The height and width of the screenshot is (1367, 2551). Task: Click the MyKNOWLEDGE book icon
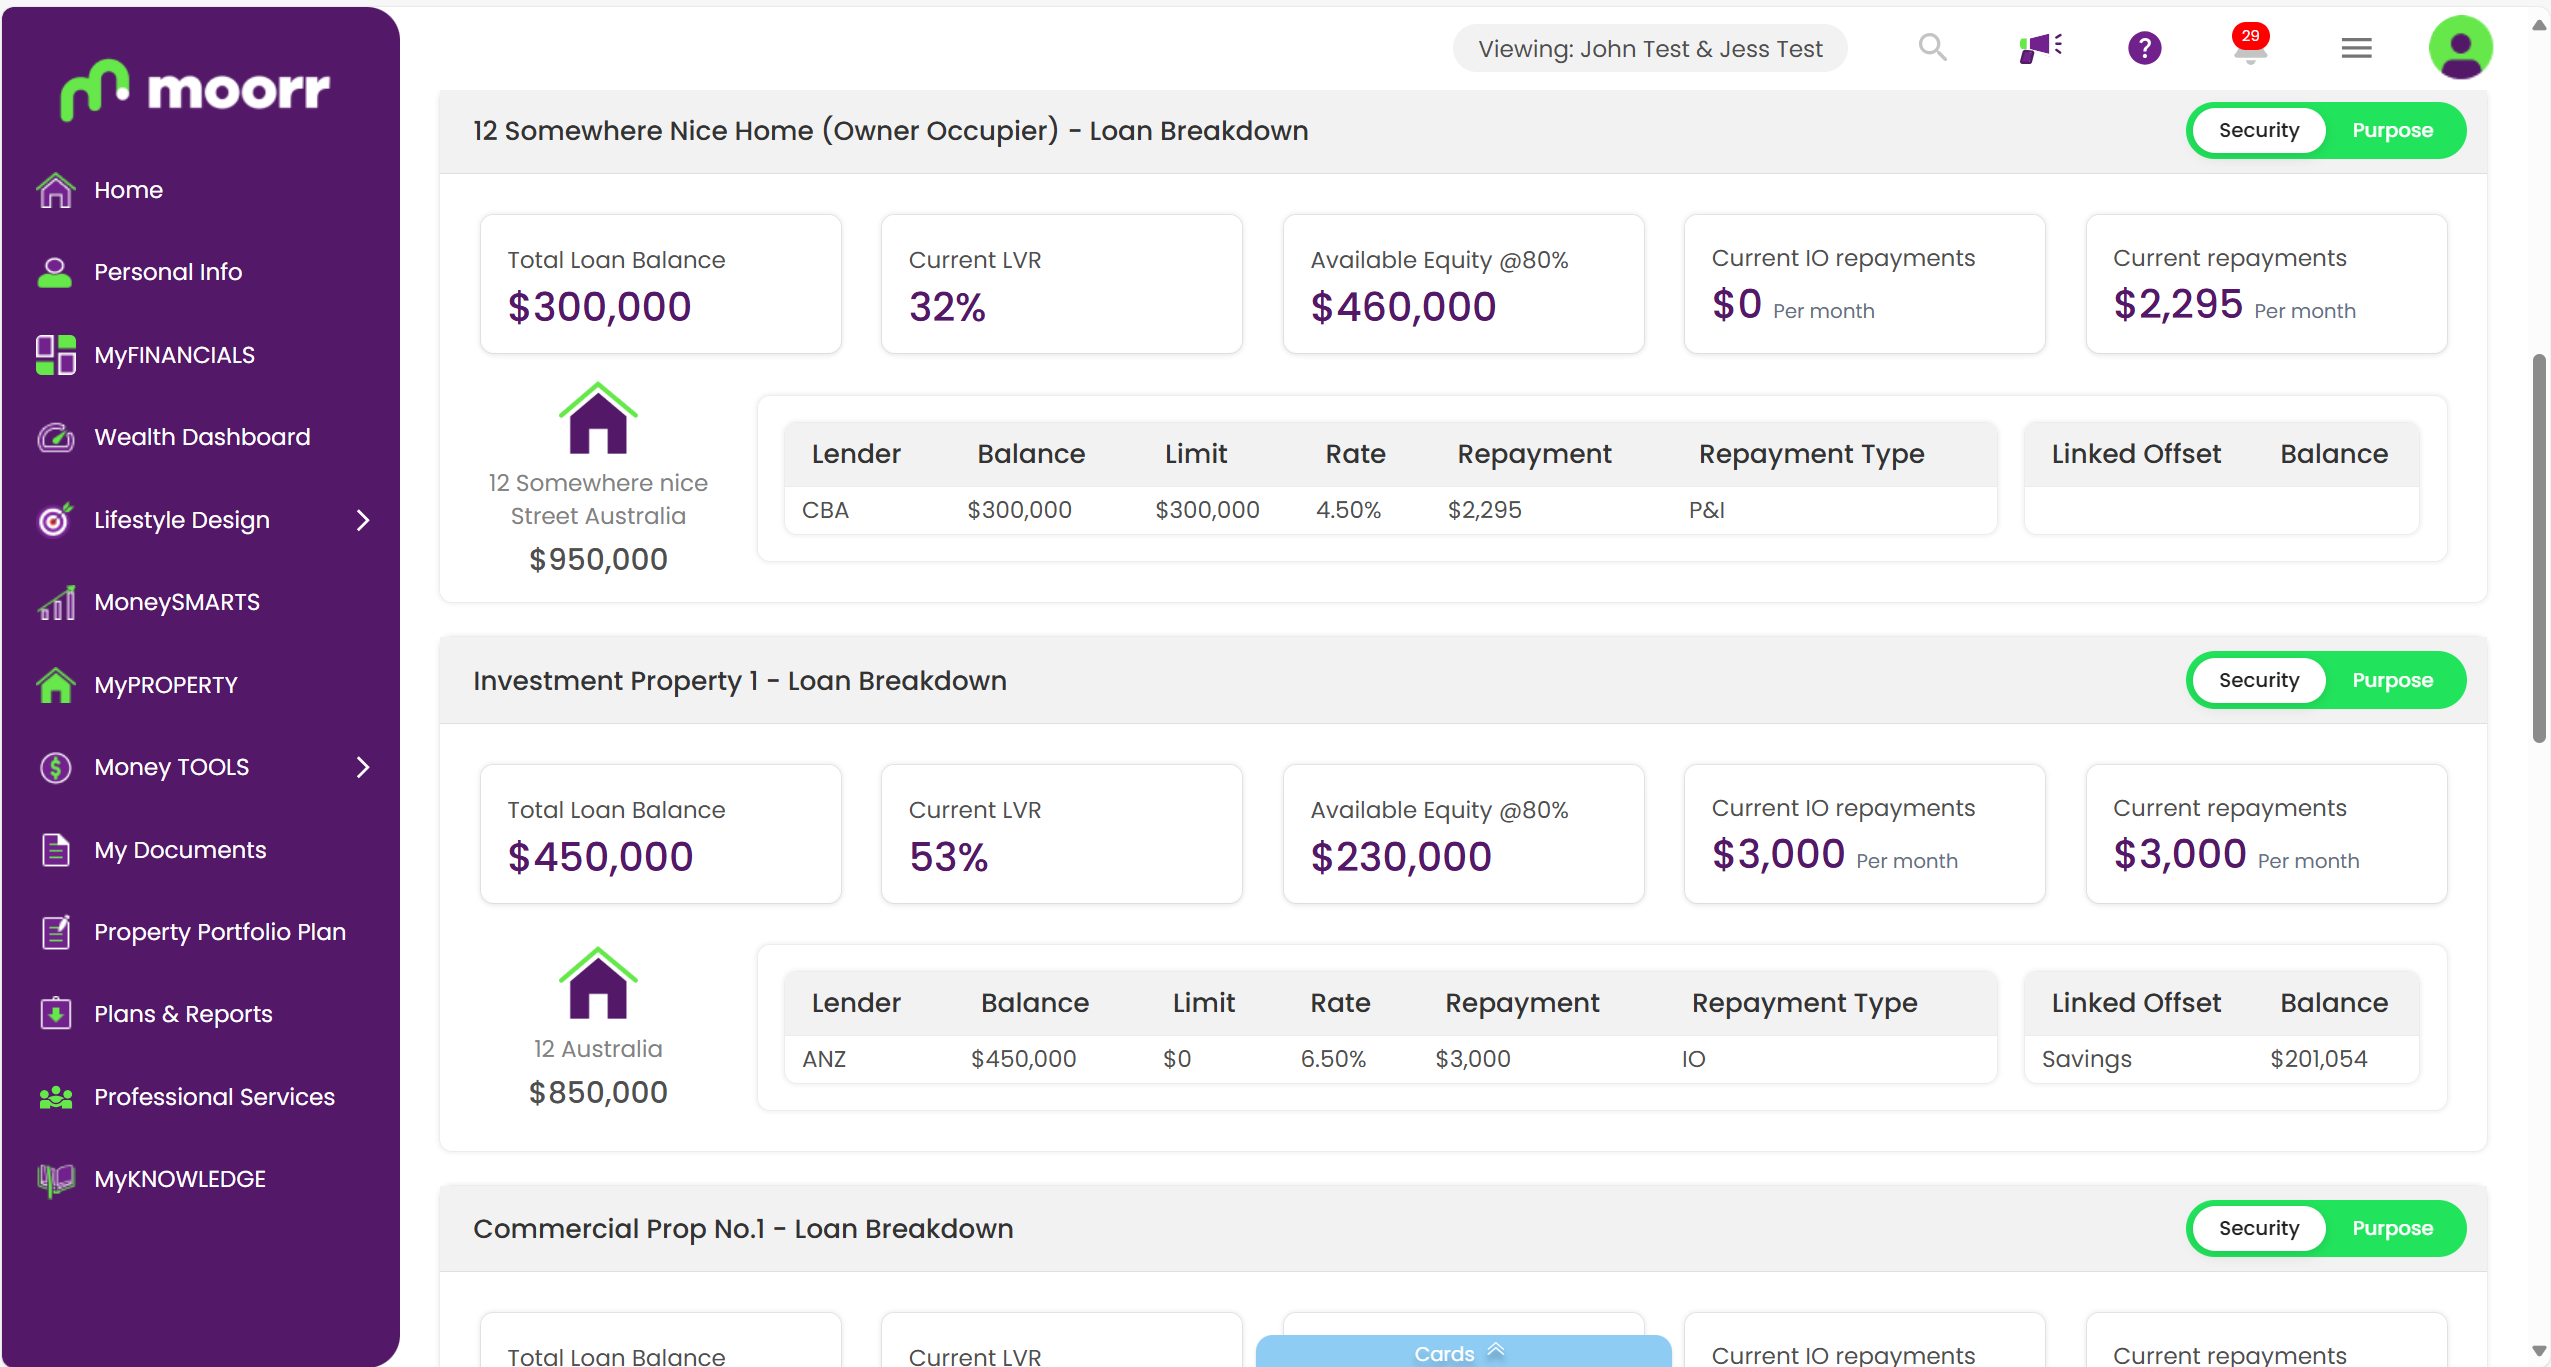click(x=56, y=1179)
